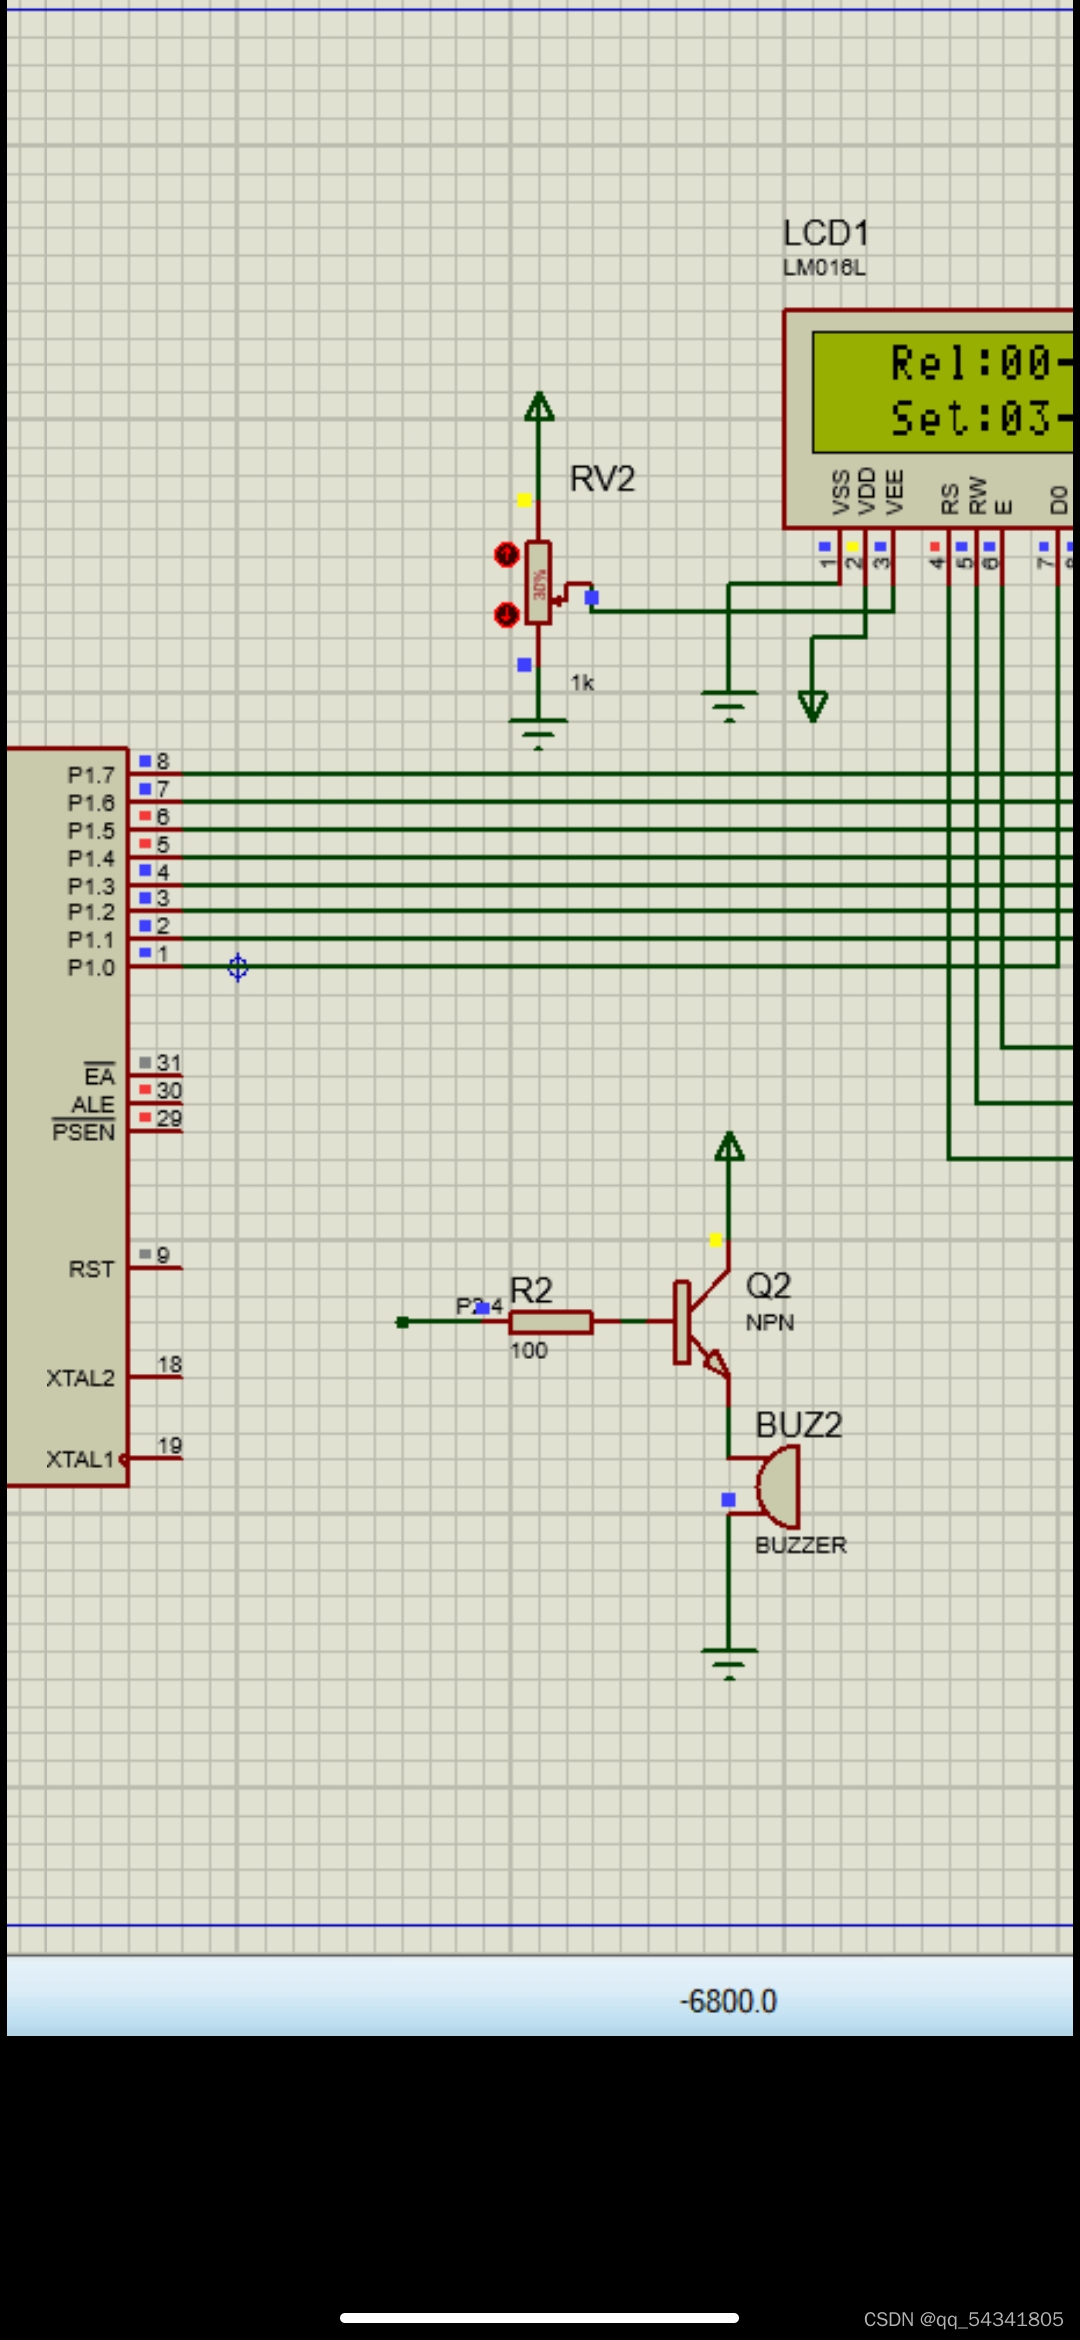Select the LM016L LCD display screen

click(942, 391)
